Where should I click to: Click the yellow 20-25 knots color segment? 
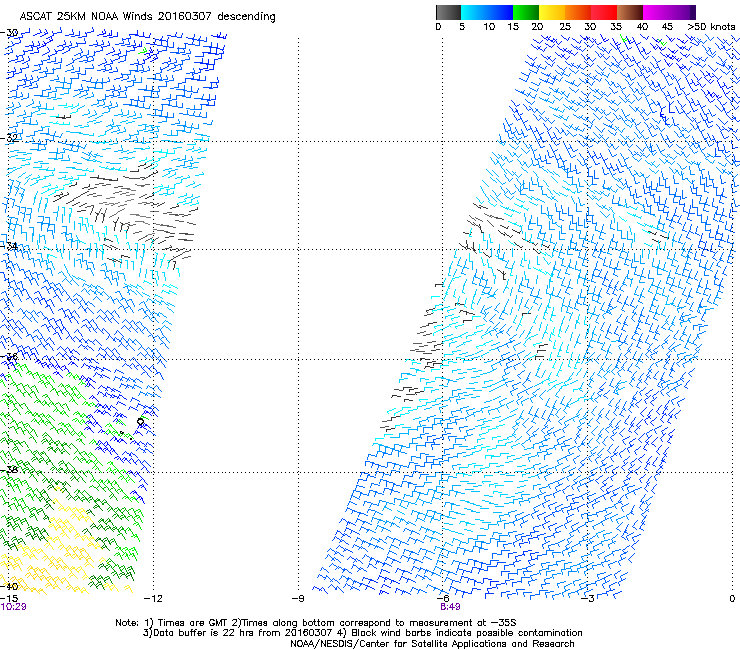pos(552,12)
